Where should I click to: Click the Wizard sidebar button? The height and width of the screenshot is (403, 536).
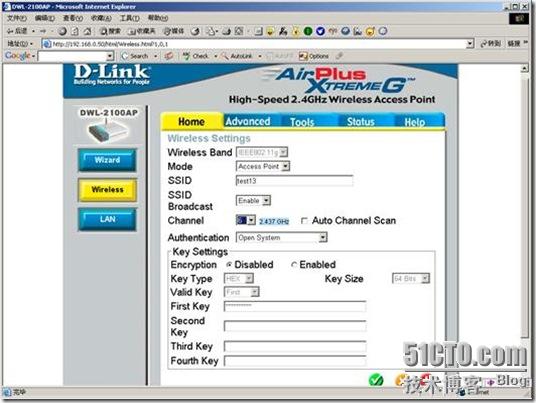point(107,160)
